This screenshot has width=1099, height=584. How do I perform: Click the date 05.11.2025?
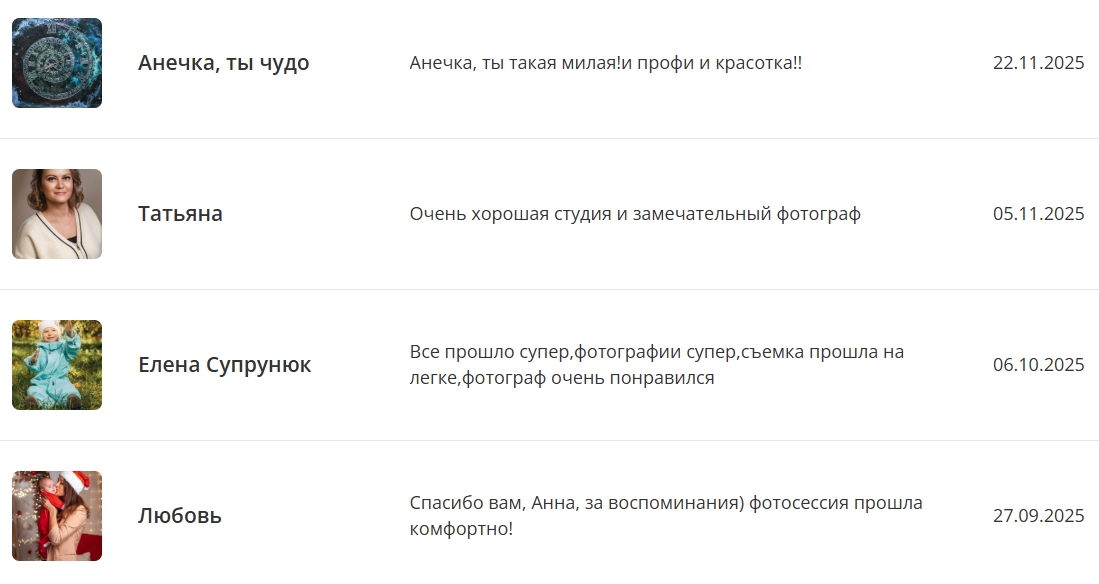coord(1038,214)
